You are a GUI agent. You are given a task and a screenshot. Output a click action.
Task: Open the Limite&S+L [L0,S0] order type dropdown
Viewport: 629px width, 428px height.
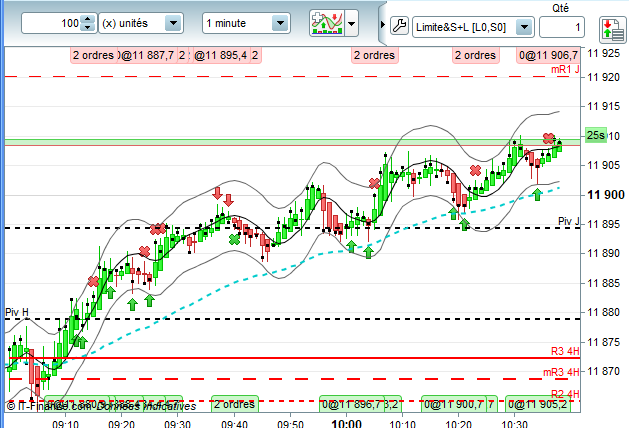[524, 27]
